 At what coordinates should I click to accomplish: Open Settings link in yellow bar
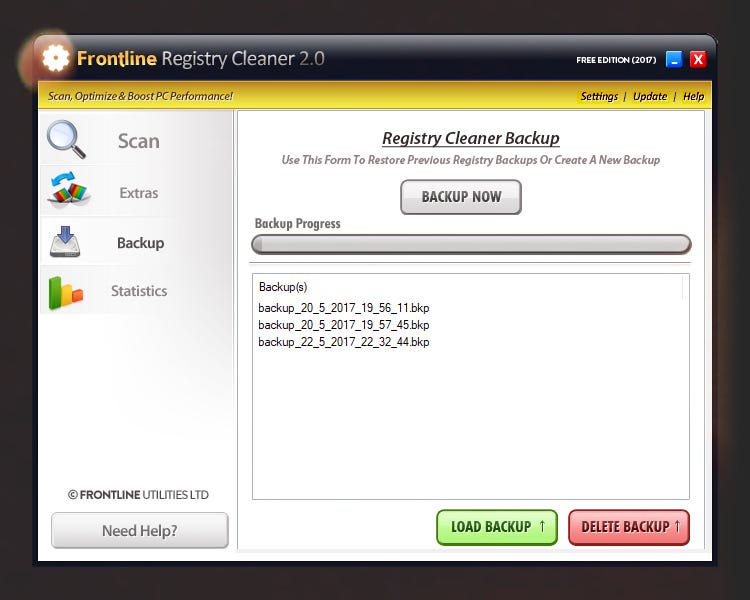599,96
